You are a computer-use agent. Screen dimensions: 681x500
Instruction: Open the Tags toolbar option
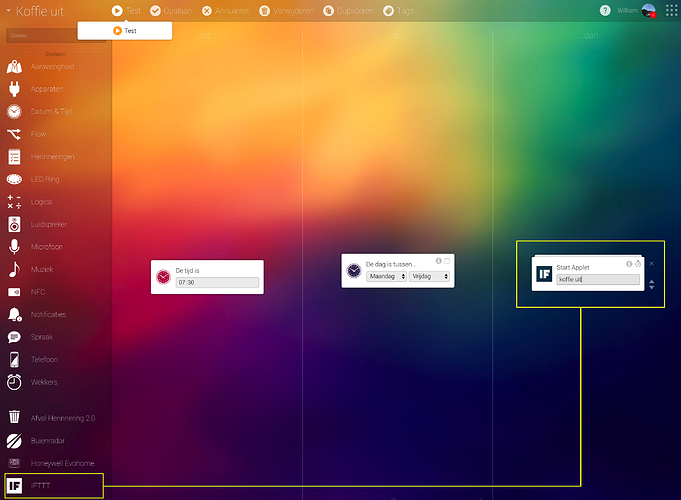398,11
